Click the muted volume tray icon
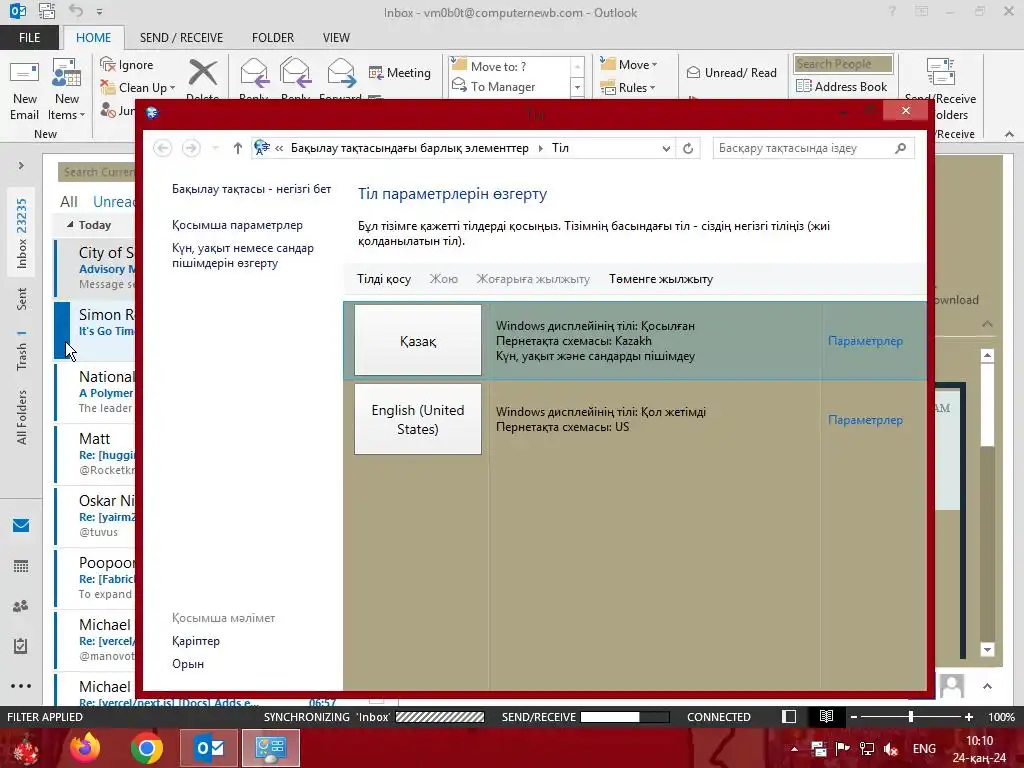 tap(891, 749)
